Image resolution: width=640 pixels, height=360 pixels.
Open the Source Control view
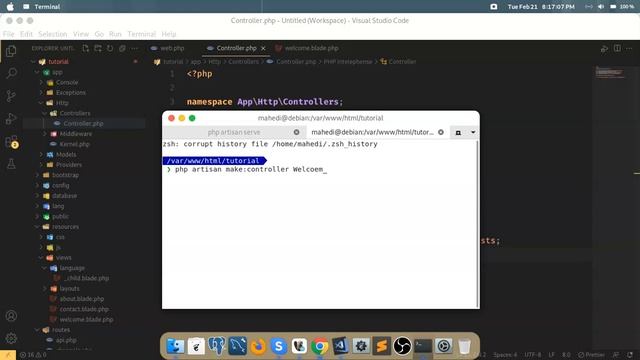(x=11, y=96)
